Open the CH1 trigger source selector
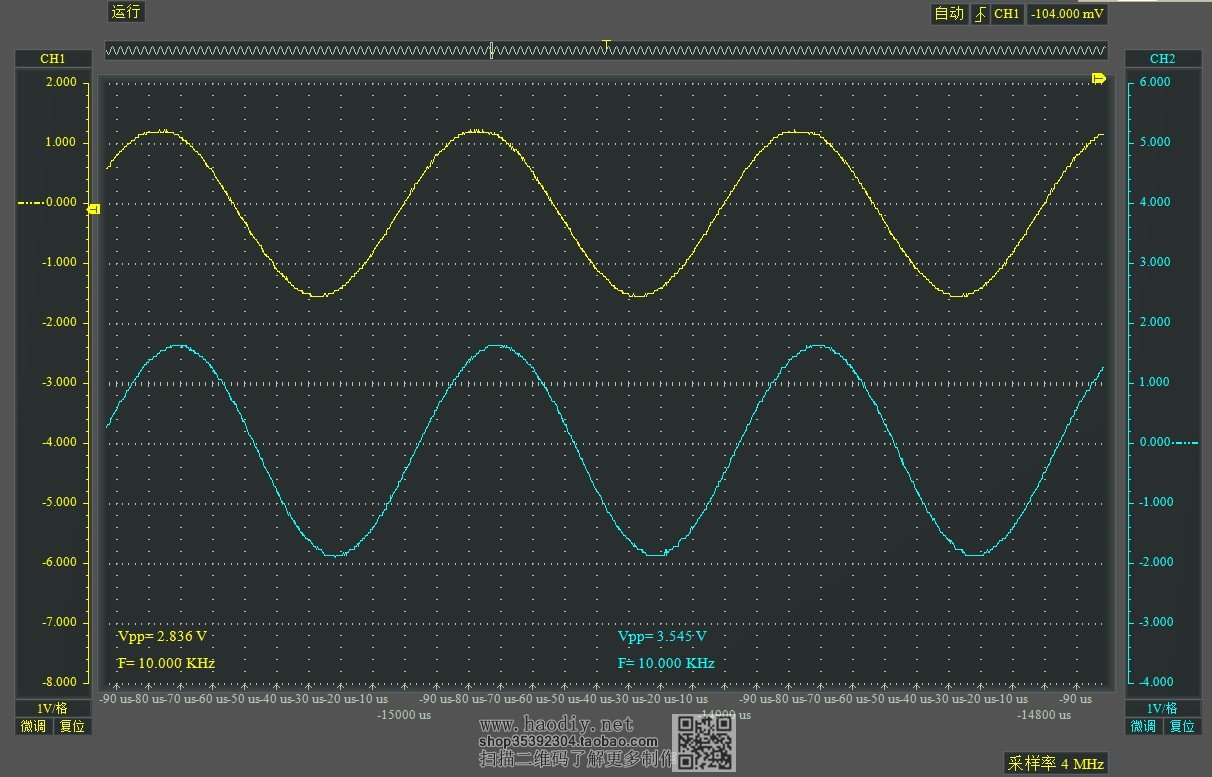1212x777 pixels. 1007,14
